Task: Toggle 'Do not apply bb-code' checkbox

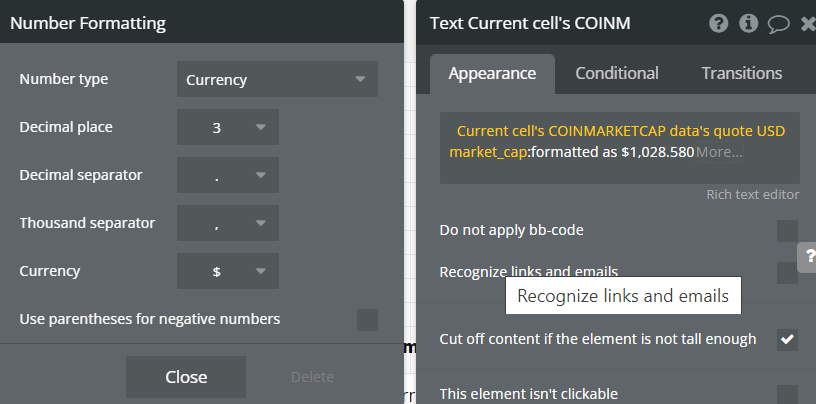Action: [788, 231]
